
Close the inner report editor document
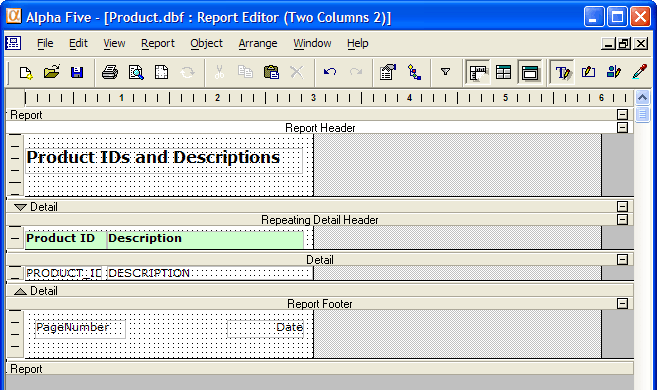[641, 43]
